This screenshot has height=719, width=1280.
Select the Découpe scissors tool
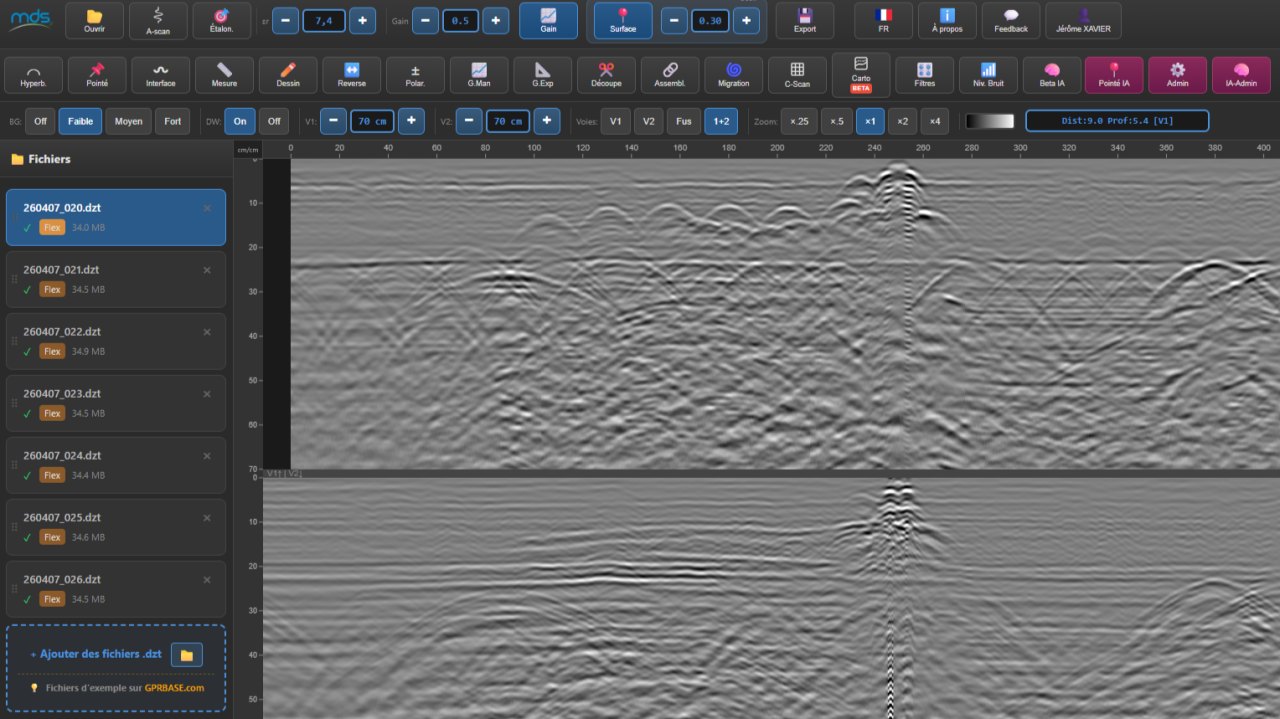click(x=606, y=75)
